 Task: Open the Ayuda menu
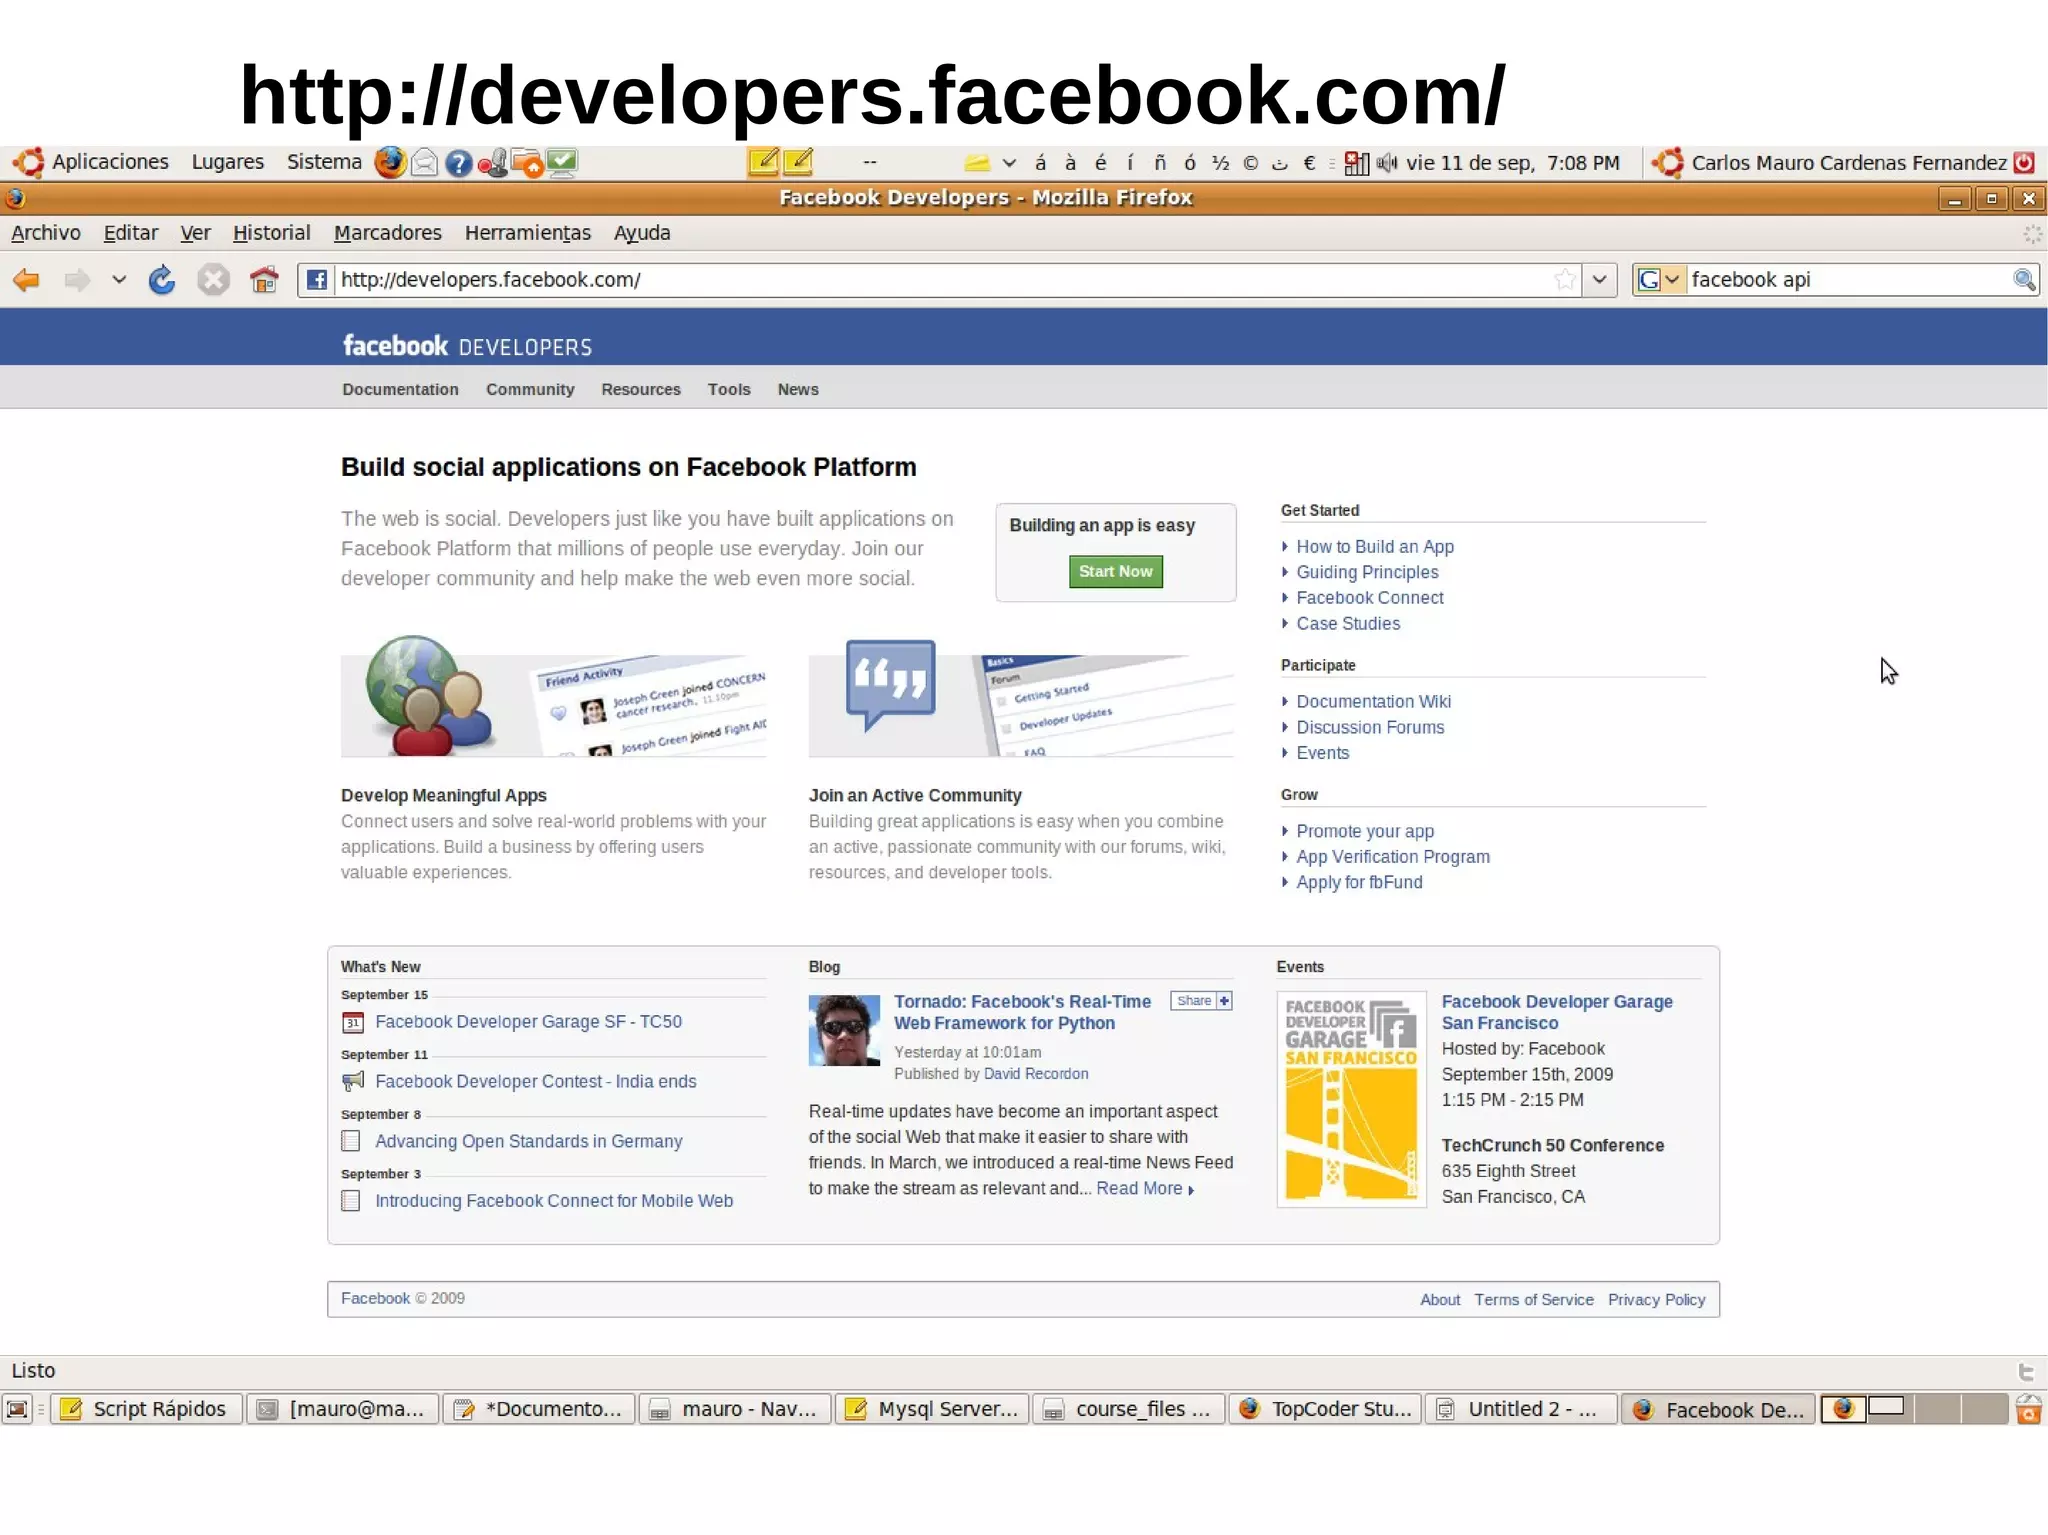pyautogui.click(x=641, y=233)
